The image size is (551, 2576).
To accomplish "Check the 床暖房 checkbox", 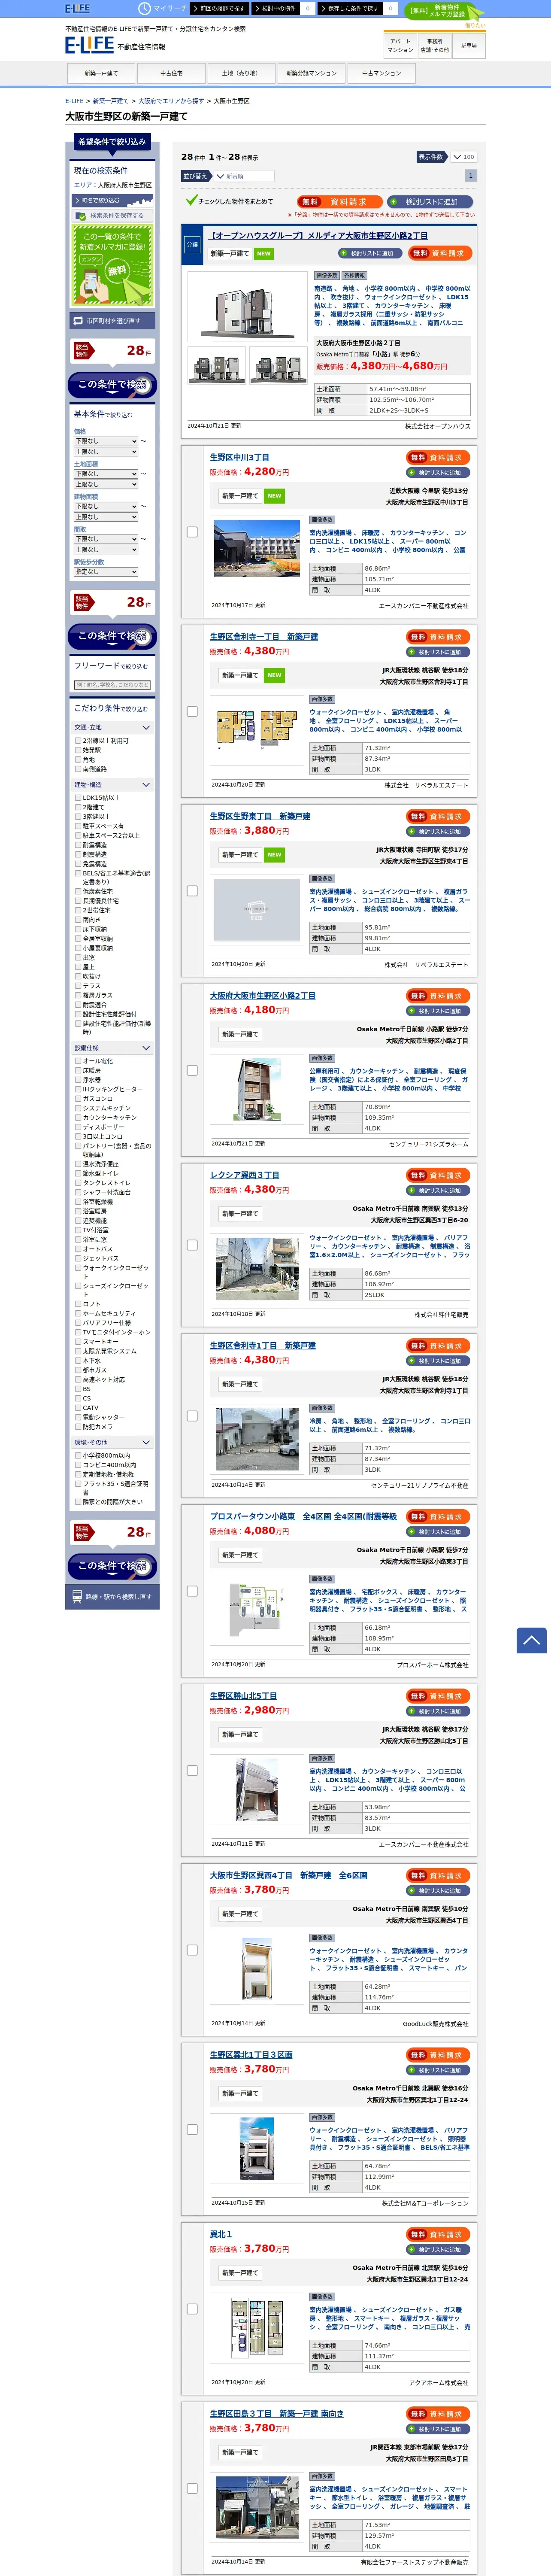I will tap(78, 1070).
